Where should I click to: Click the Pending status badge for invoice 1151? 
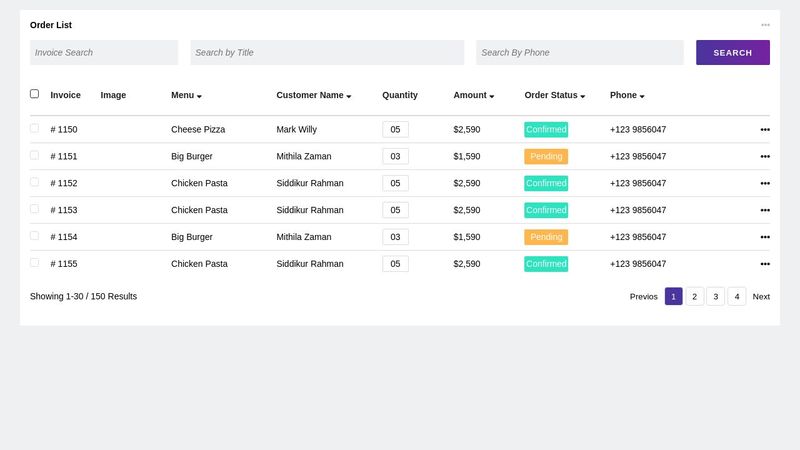[x=546, y=157]
